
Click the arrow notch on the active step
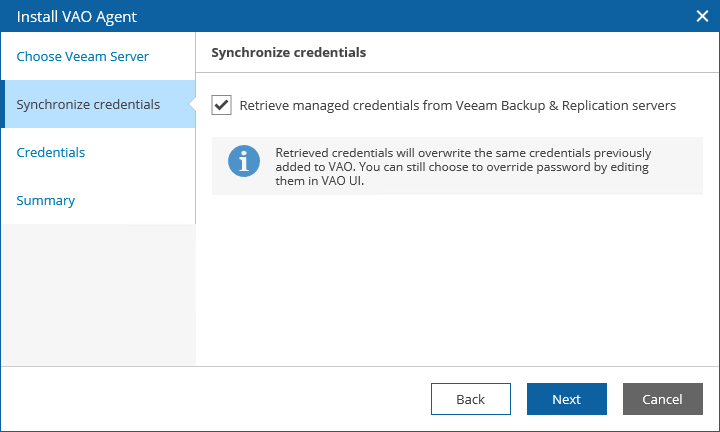(x=191, y=104)
